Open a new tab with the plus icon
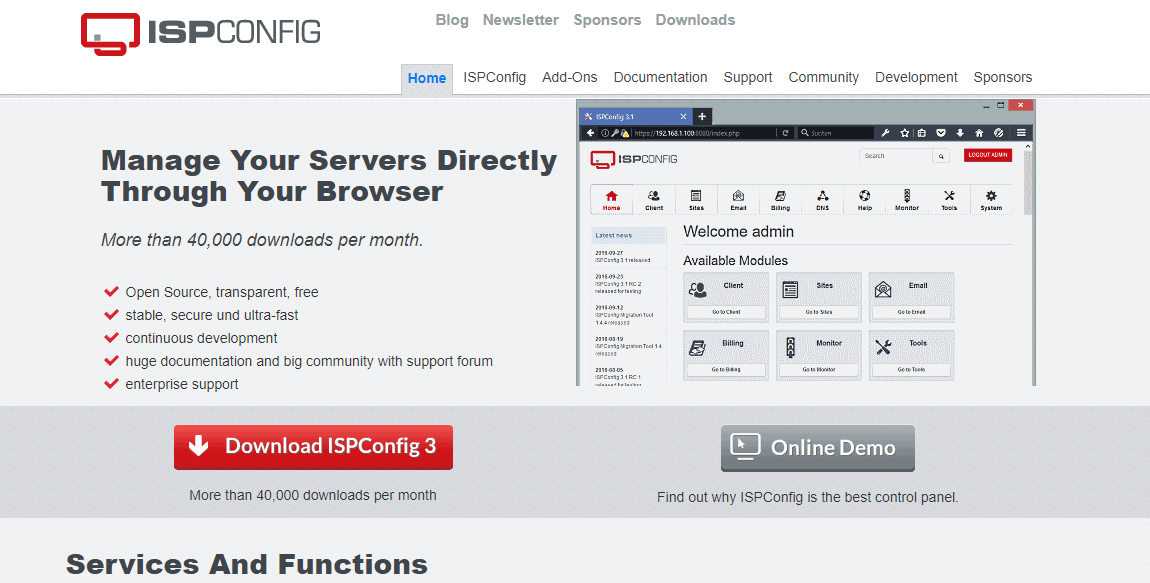 [702, 116]
